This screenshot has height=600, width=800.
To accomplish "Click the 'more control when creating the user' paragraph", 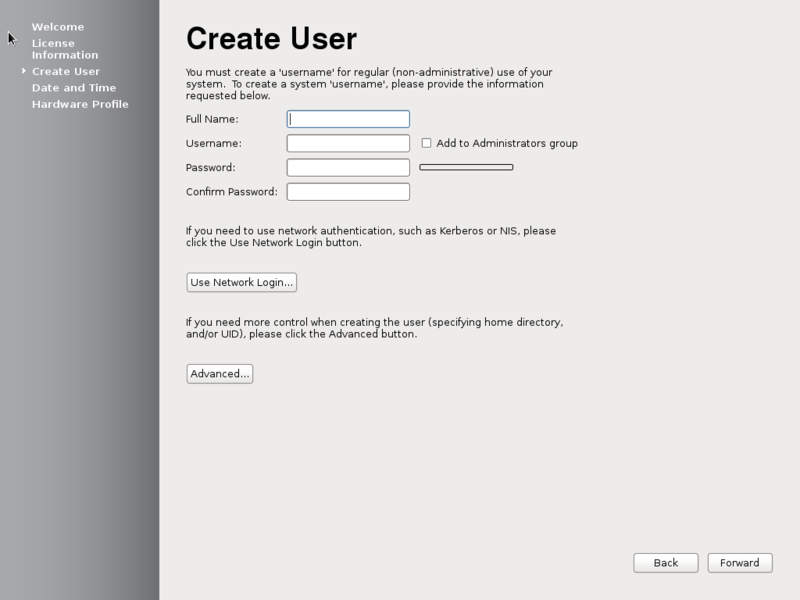I will (374, 328).
